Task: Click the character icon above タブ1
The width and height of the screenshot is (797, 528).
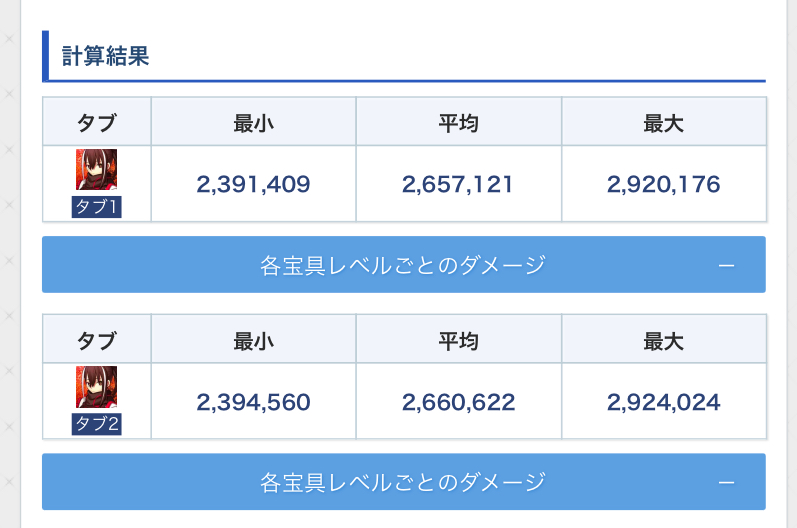Action: [96, 170]
